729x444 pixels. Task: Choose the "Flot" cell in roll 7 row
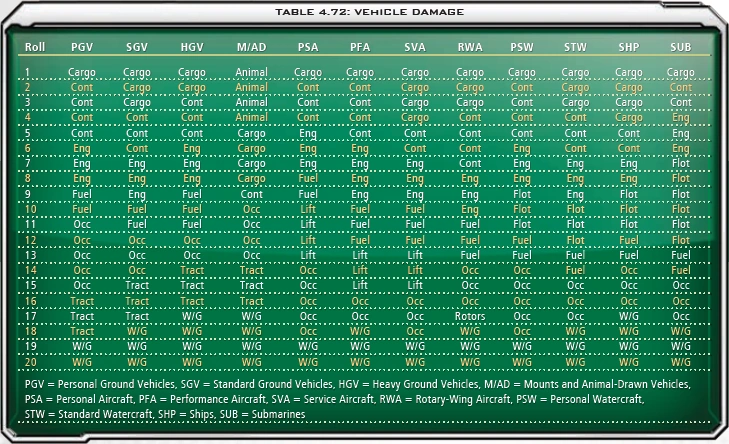pos(681,163)
